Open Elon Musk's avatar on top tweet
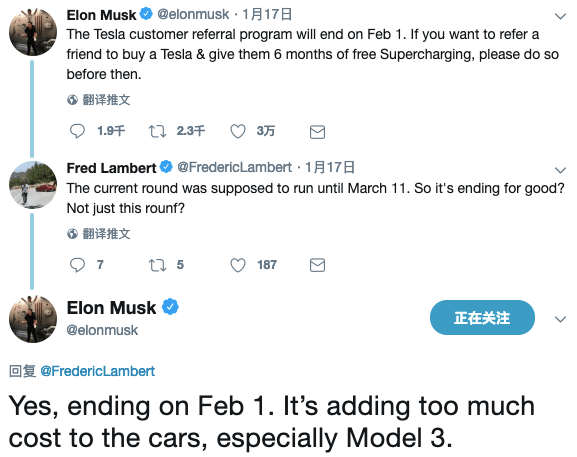The width and height of the screenshot is (577, 457). pyautogui.click(x=33, y=32)
